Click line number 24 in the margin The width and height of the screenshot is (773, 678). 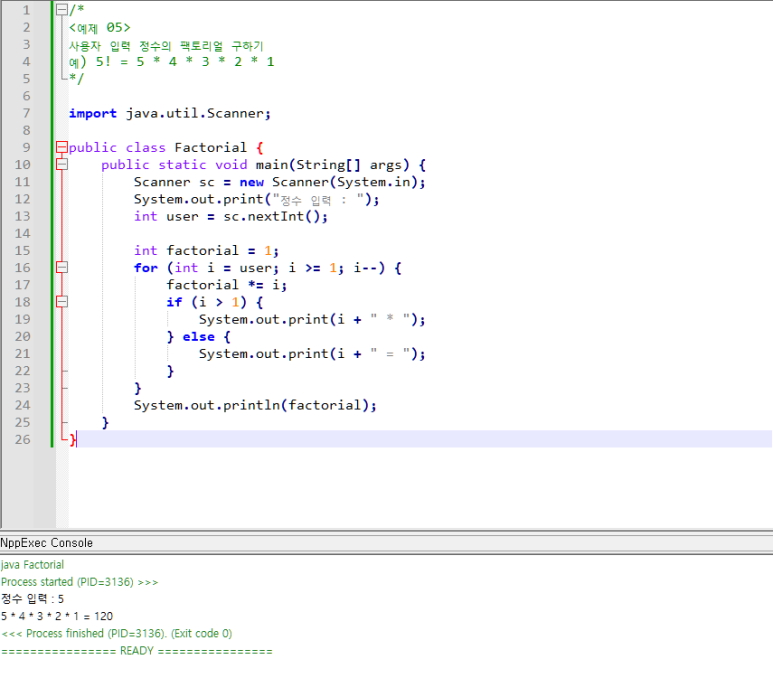[x=22, y=405]
